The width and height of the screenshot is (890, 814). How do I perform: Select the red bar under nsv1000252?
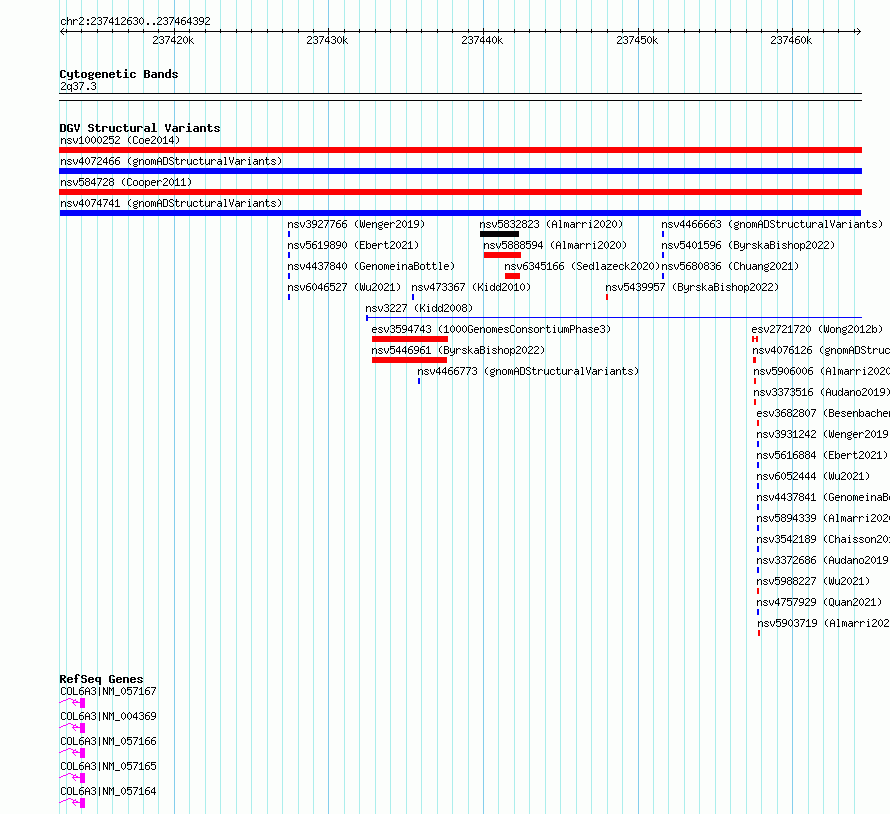pos(460,150)
